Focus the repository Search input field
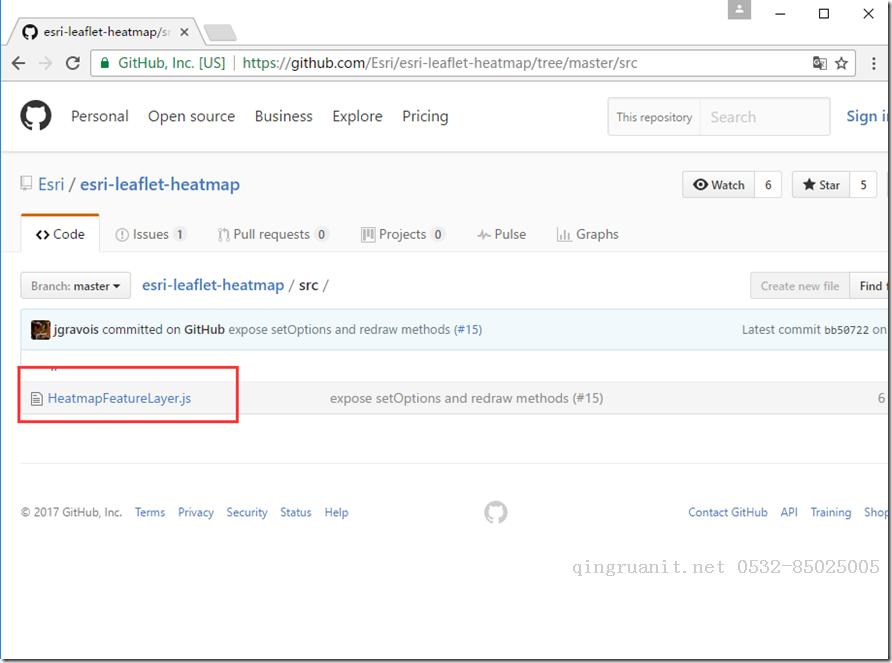Viewport: 892px width, 663px height. [764, 117]
